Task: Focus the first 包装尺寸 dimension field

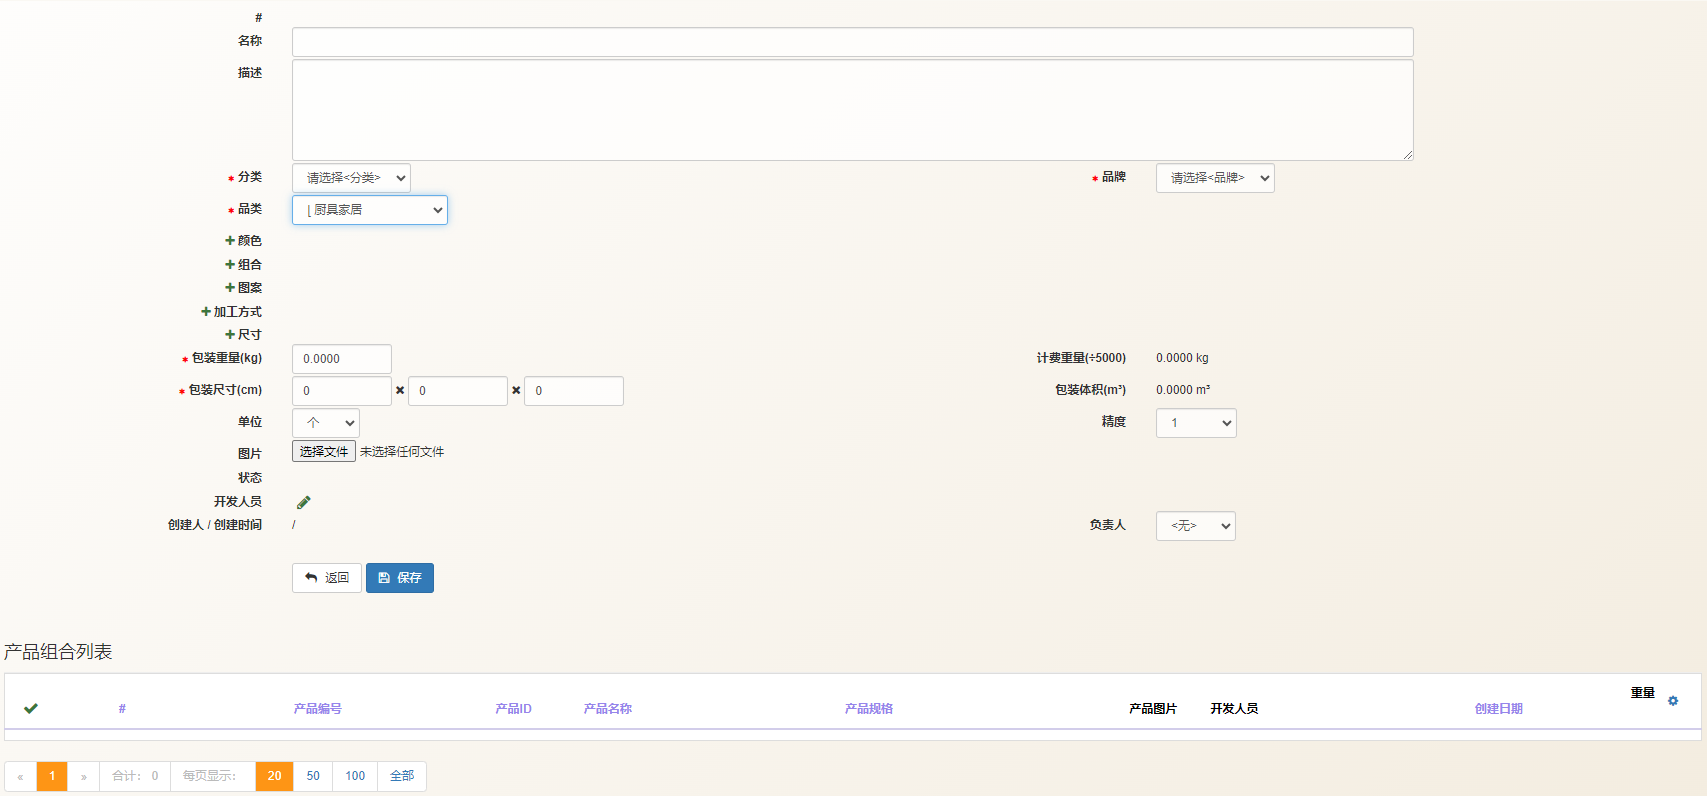Action: [x=342, y=391]
